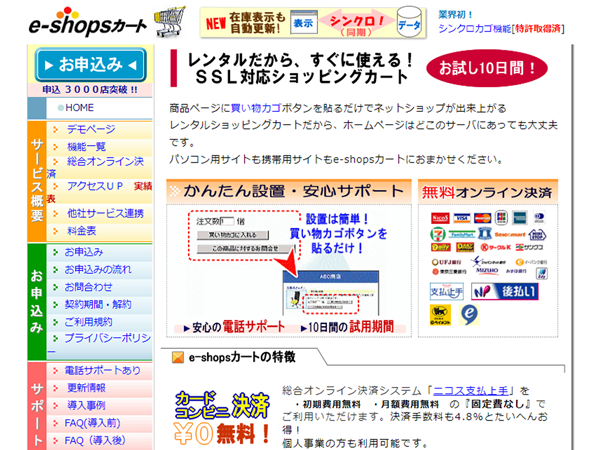Click the JCB card logo
Image resolution: width=600 pixels, height=450 pixels.
(x=502, y=217)
